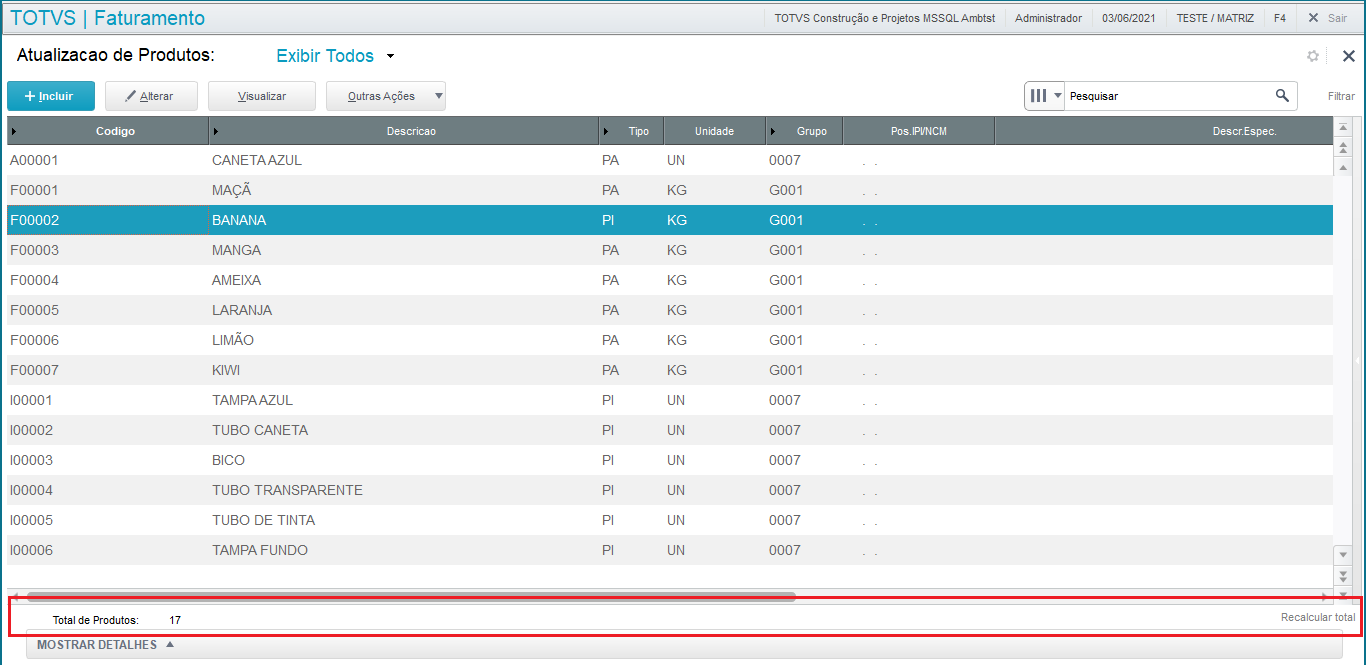
Task: Sort by the Codigo column header
Action: tap(108, 131)
